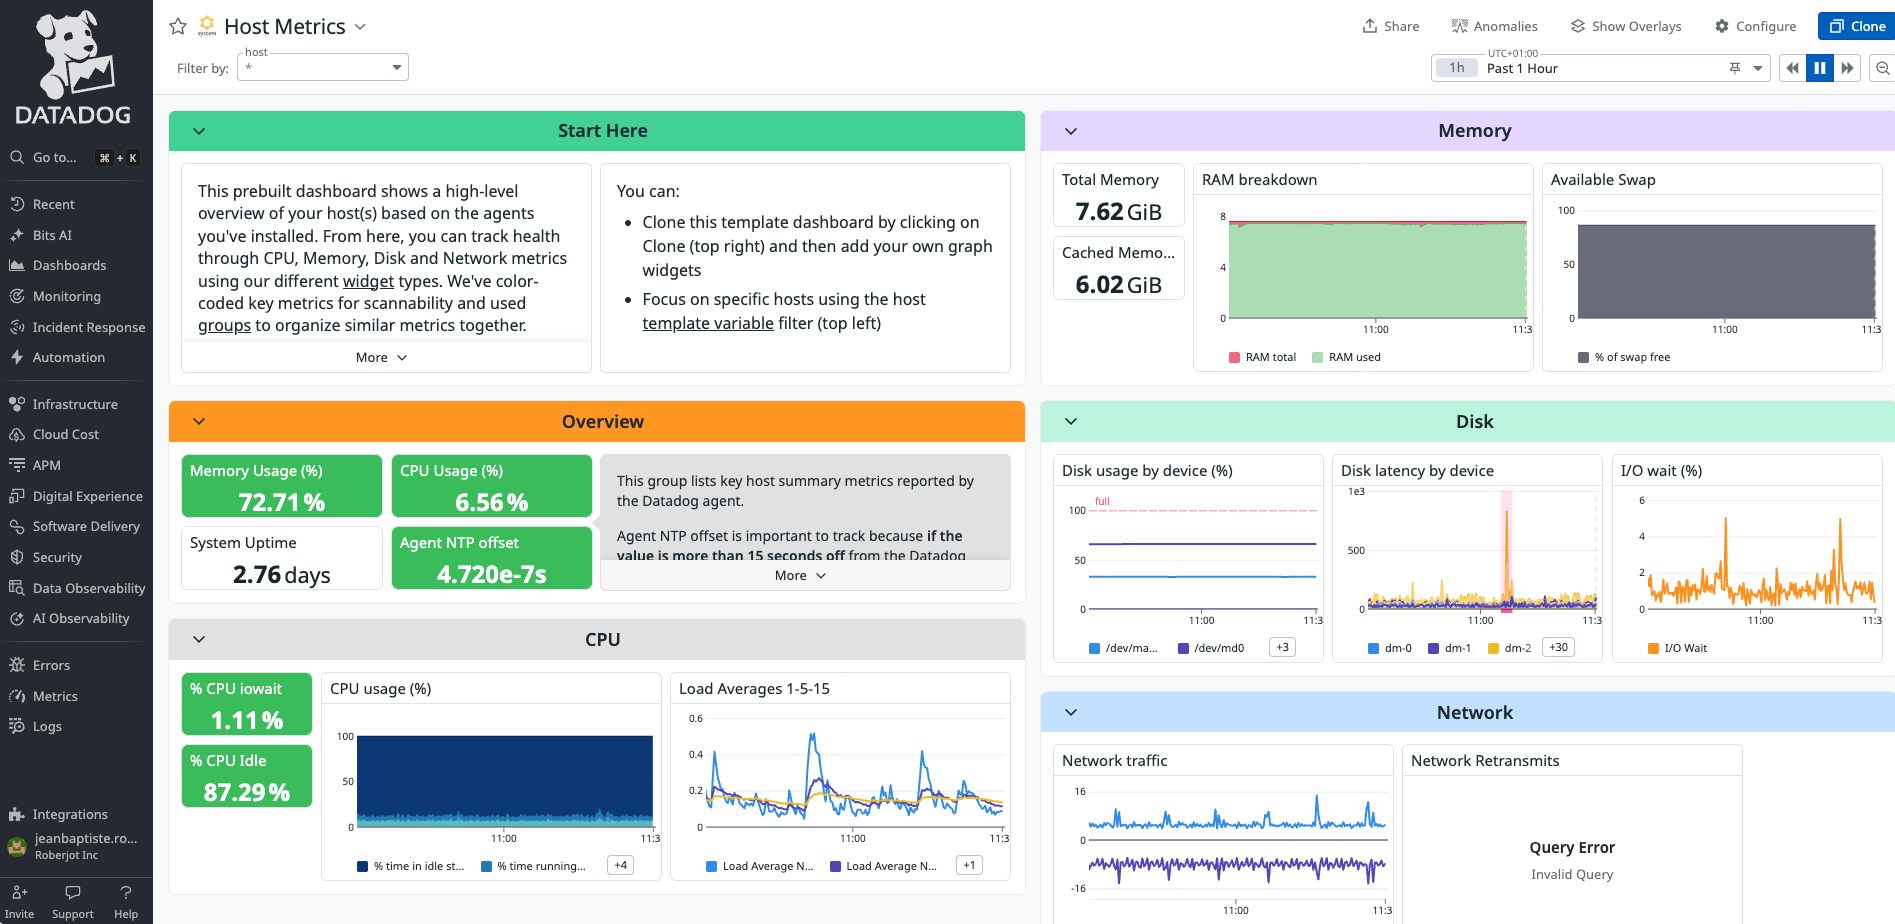Click the zoom out magnifier icon
The height and width of the screenshot is (924, 1895).
click(x=1883, y=68)
